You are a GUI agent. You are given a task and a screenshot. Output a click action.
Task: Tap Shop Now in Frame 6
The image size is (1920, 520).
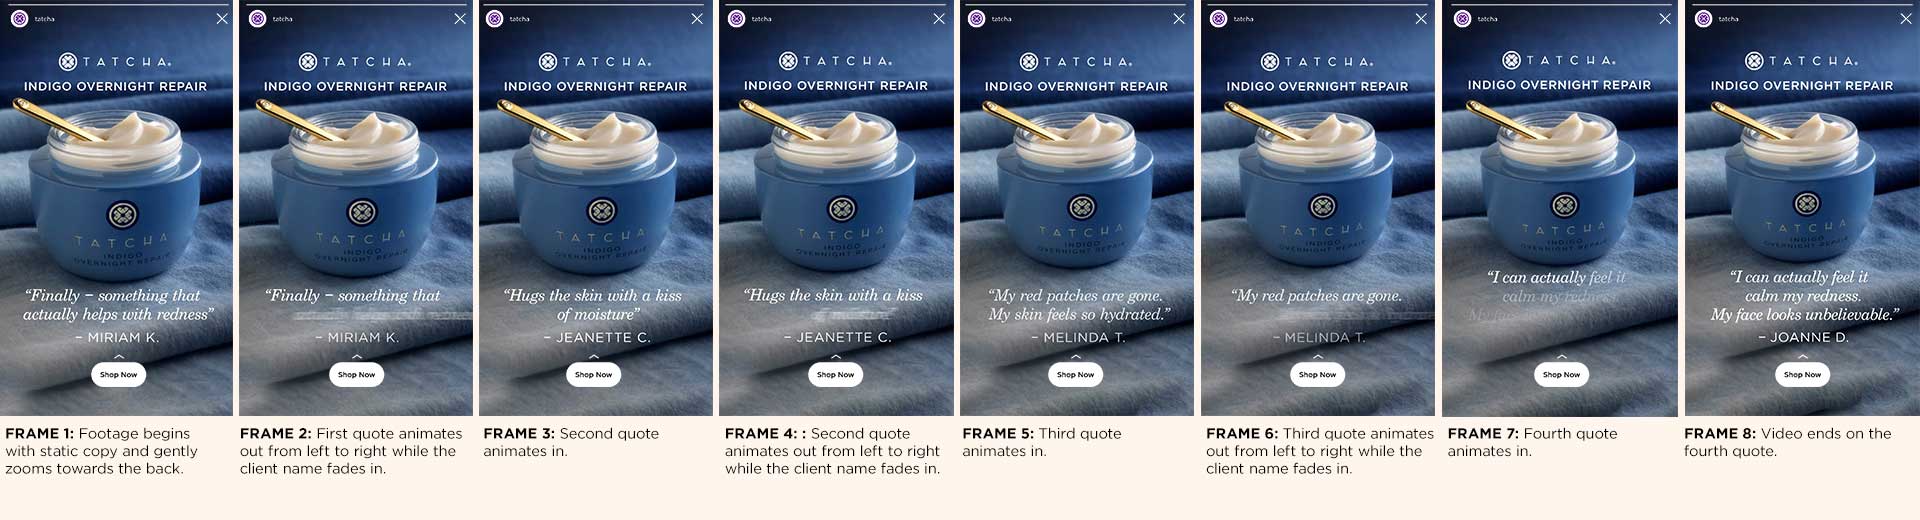tap(1317, 374)
